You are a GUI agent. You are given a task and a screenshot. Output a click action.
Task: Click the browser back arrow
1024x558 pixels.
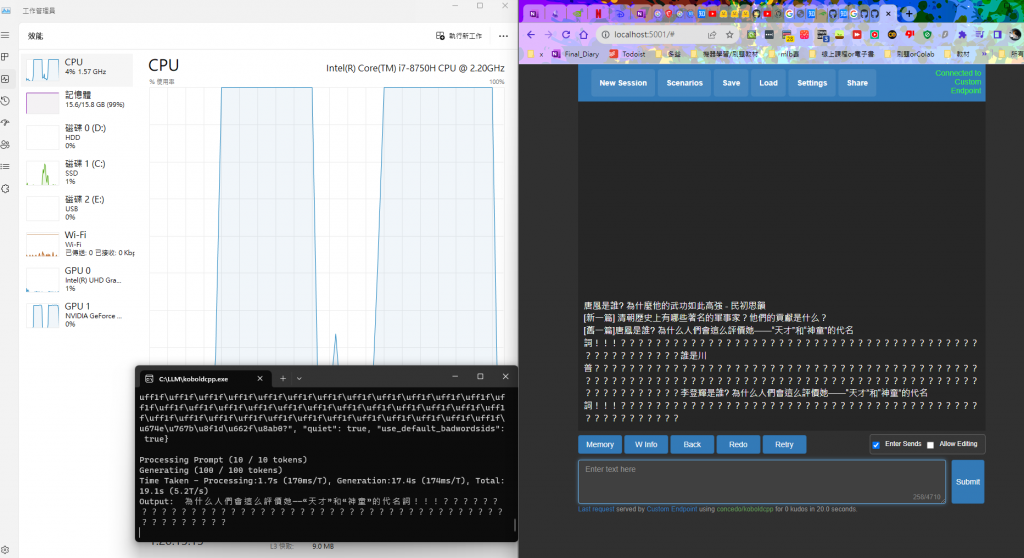coord(531,35)
